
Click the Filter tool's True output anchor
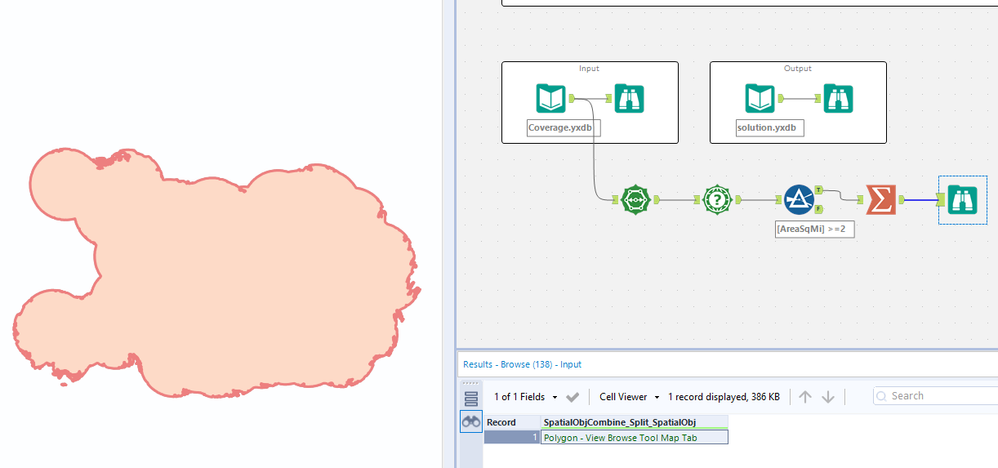tap(819, 190)
